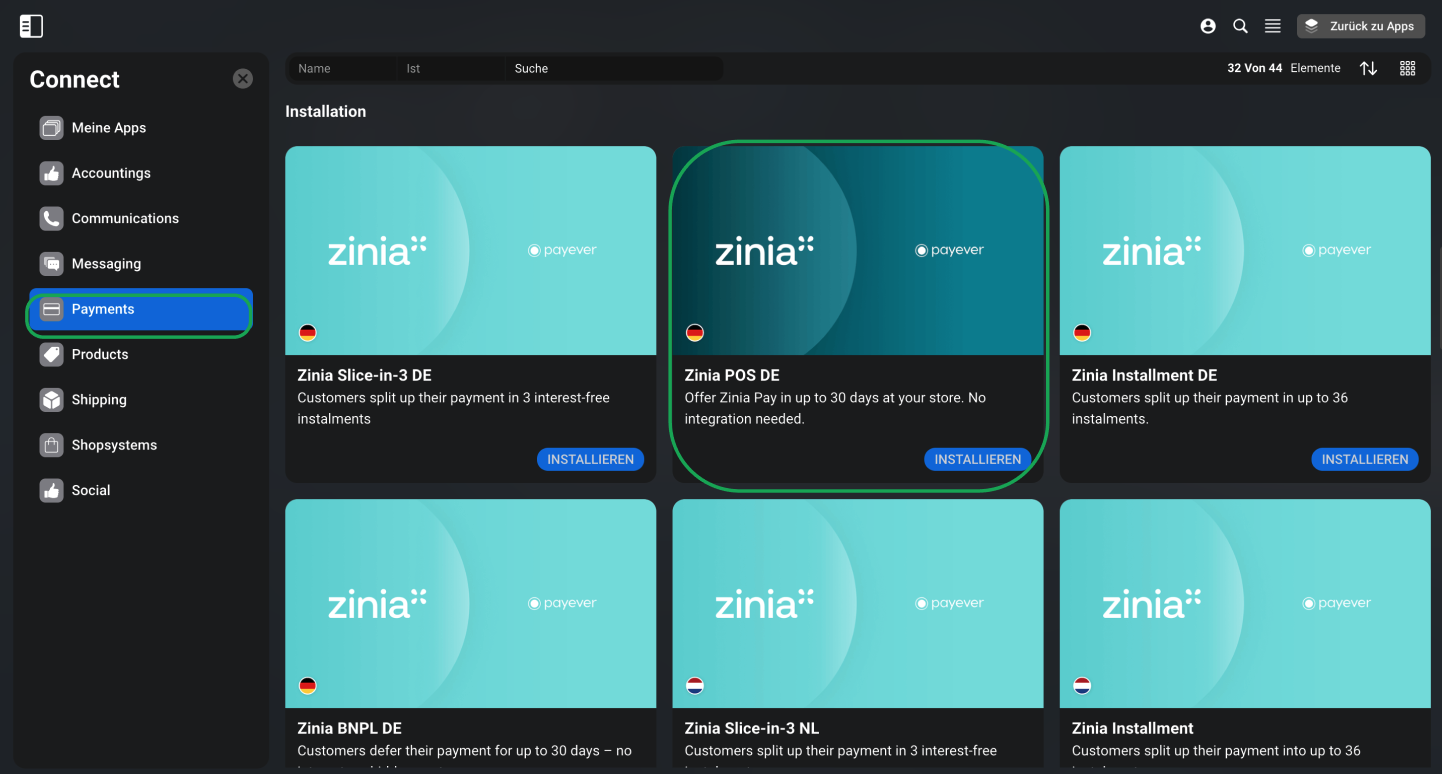The image size is (1442, 774).
Task: Click the Zinia POS DE title
Action: pos(732,376)
